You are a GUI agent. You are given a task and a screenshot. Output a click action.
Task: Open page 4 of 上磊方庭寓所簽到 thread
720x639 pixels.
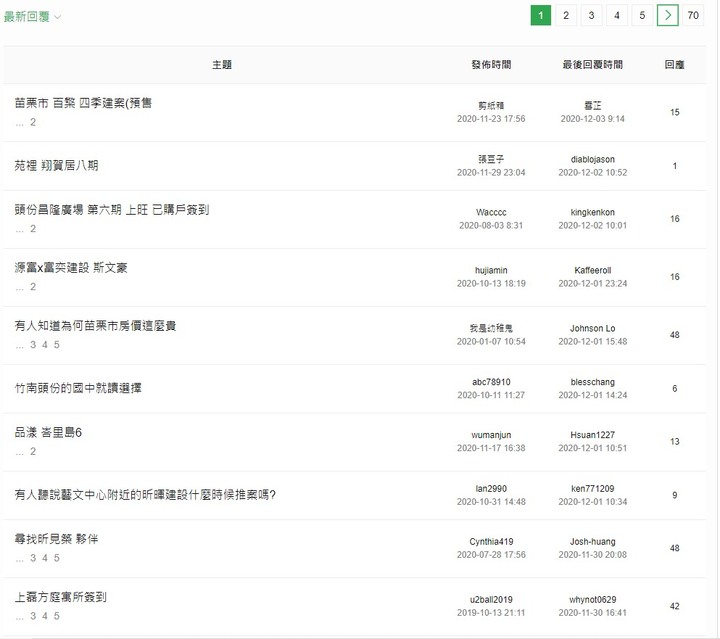(x=45, y=616)
